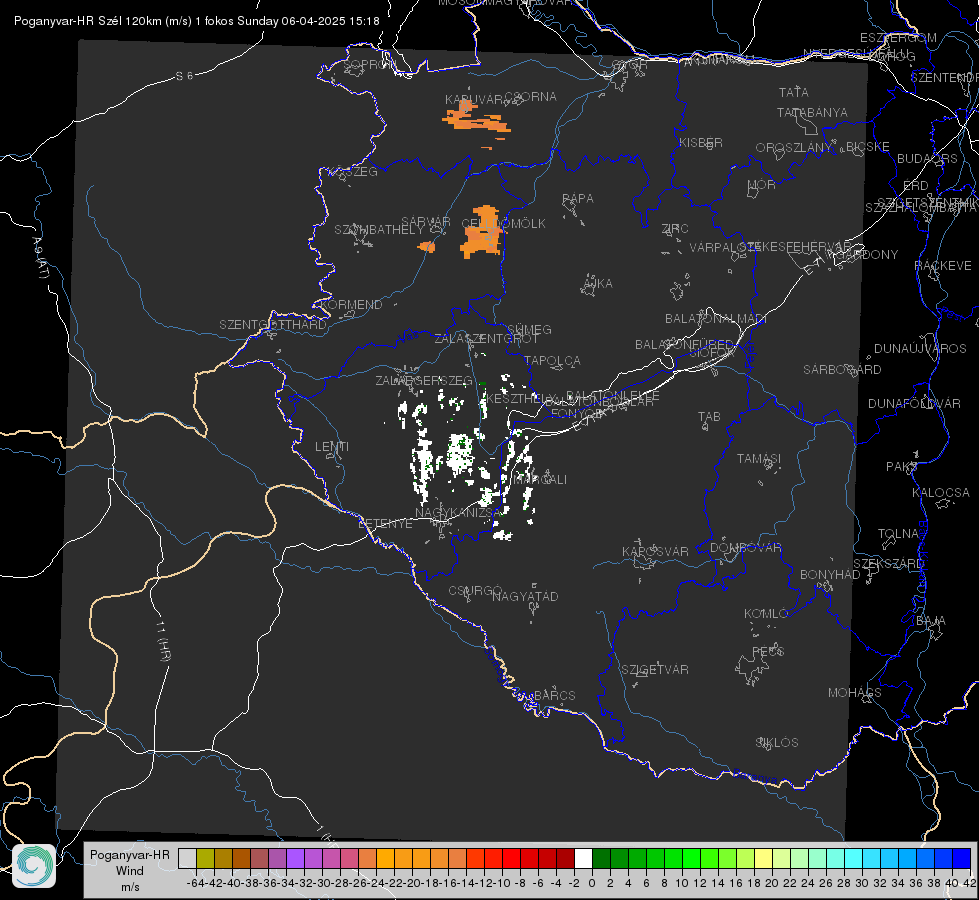Screen dimensions: 979x900
Task: Click the swirl logo icon beside the legend
Action: 34,866
